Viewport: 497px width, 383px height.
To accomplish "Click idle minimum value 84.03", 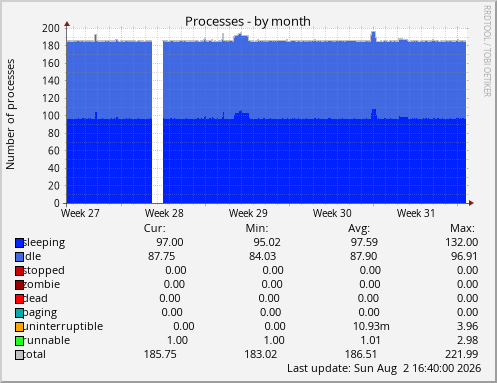I will [263, 256].
